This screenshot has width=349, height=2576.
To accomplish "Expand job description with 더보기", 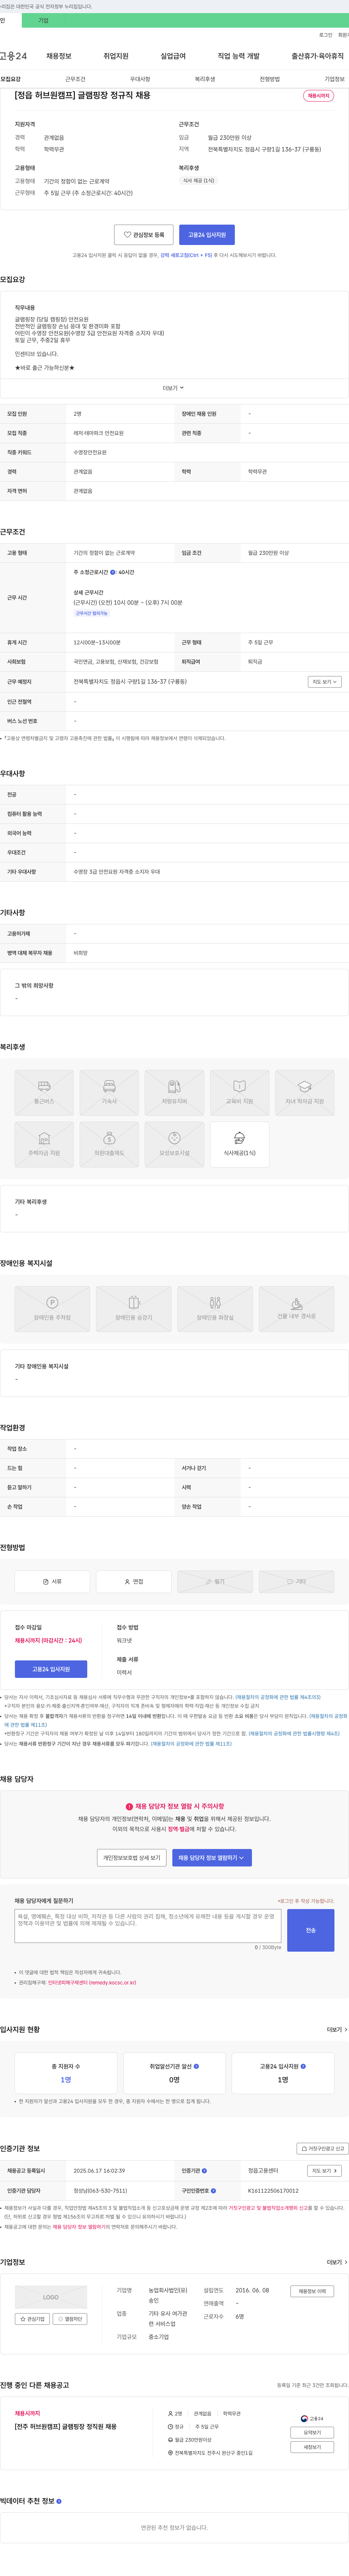I will 174,388.
